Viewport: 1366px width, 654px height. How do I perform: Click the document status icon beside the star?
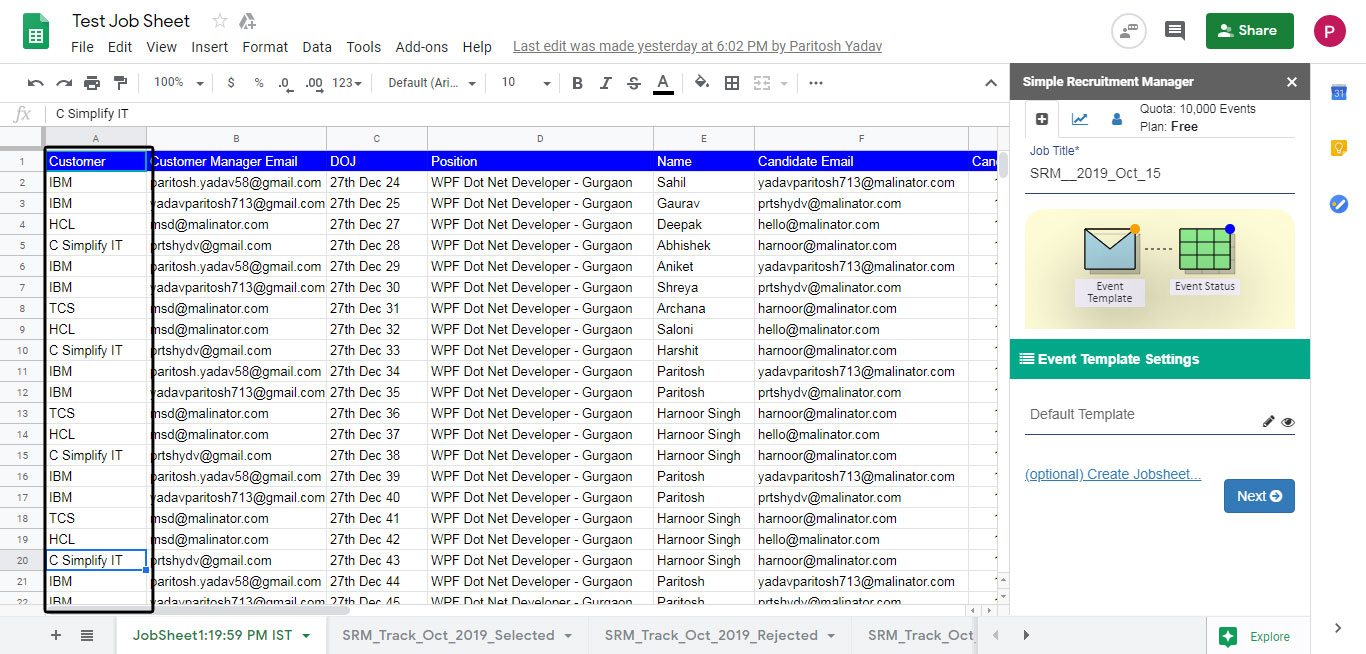pyautogui.click(x=248, y=21)
